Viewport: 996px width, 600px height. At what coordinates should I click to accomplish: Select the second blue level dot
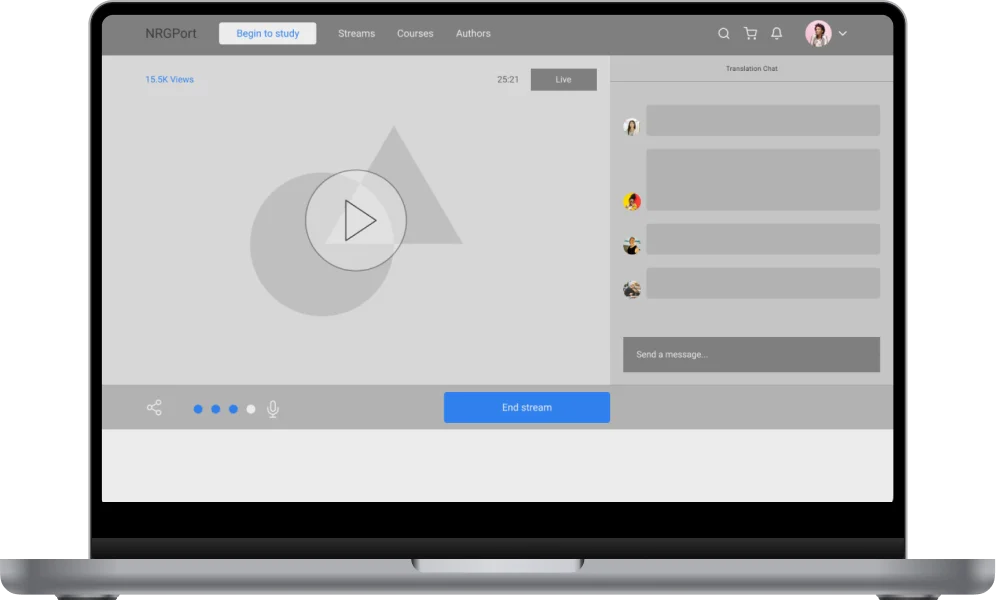click(x=216, y=409)
